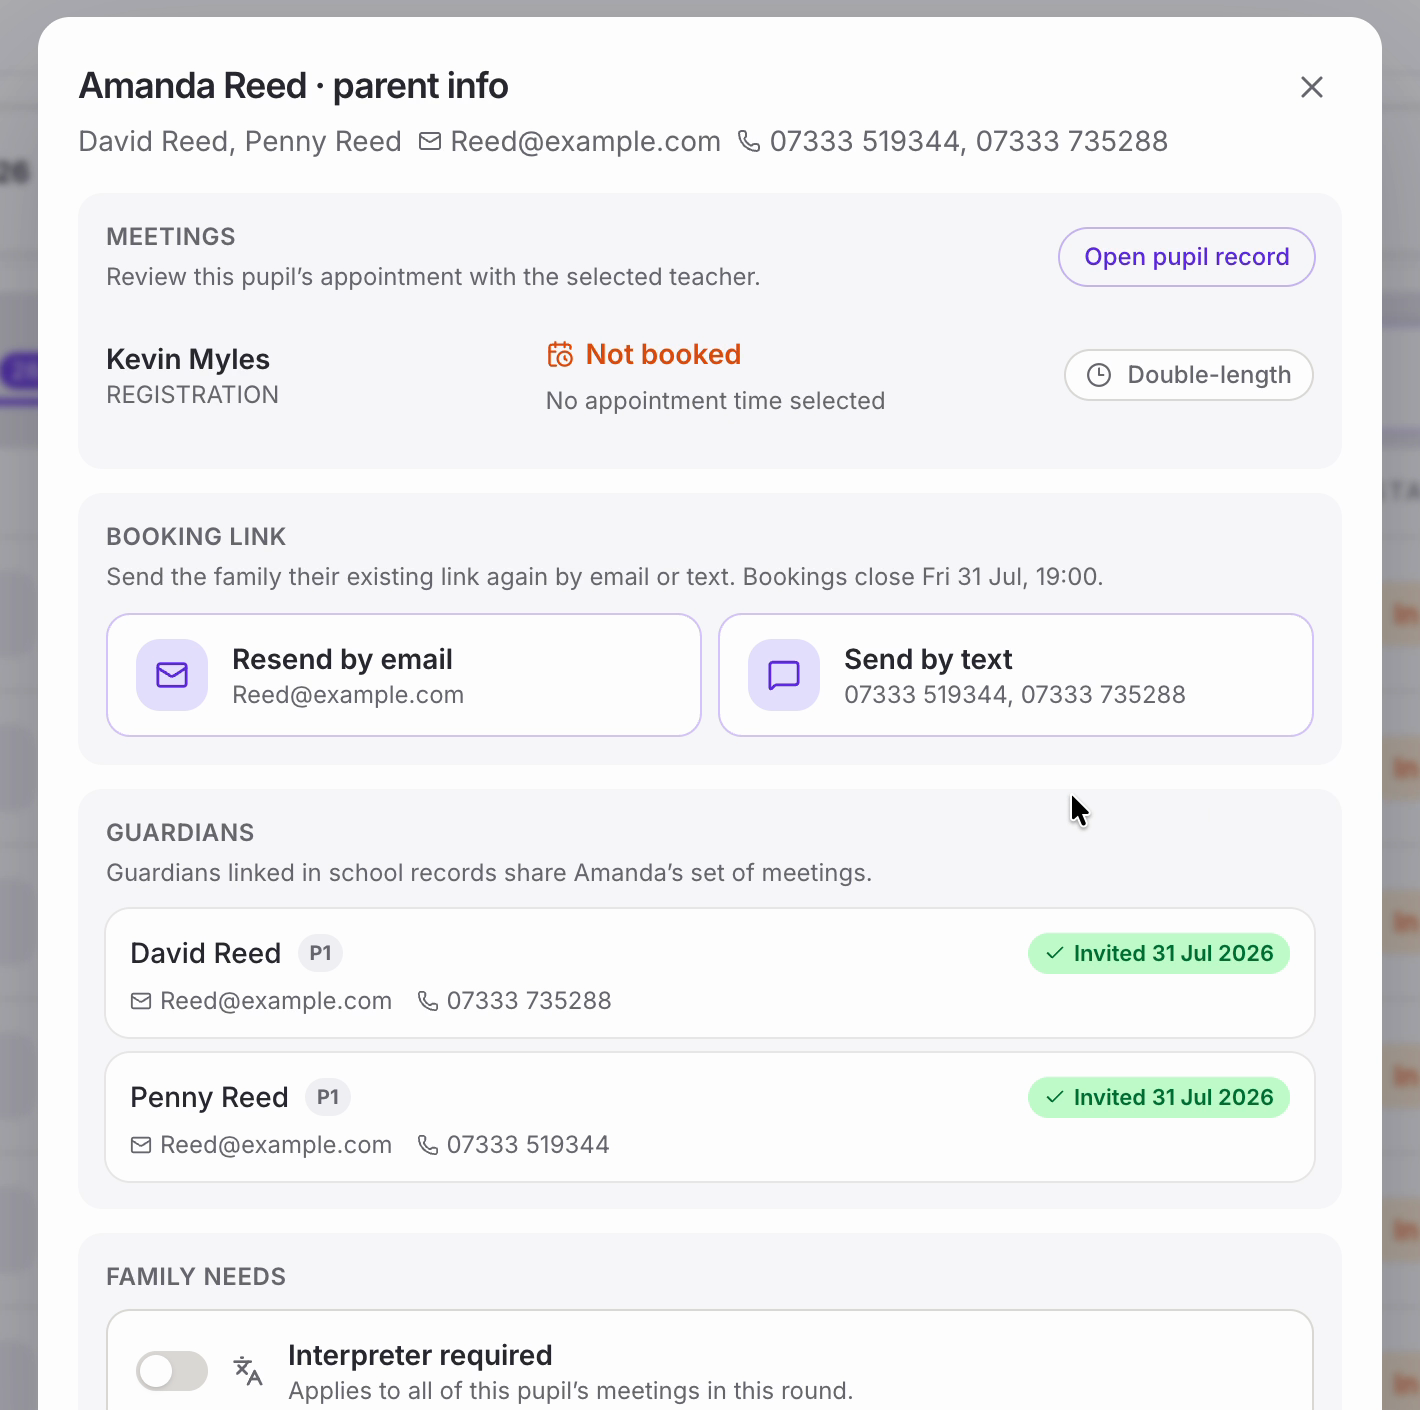Click the header email icon near Reed@example.com

point(430,142)
